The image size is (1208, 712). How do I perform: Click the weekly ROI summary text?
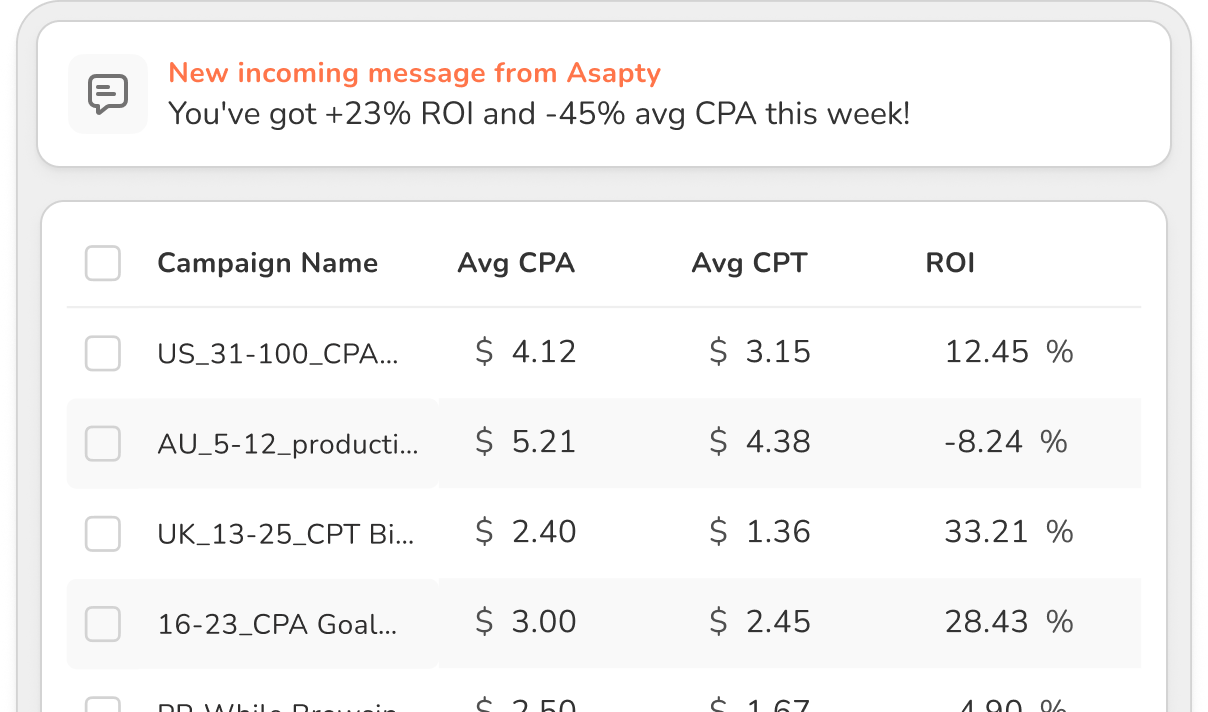coord(541,113)
